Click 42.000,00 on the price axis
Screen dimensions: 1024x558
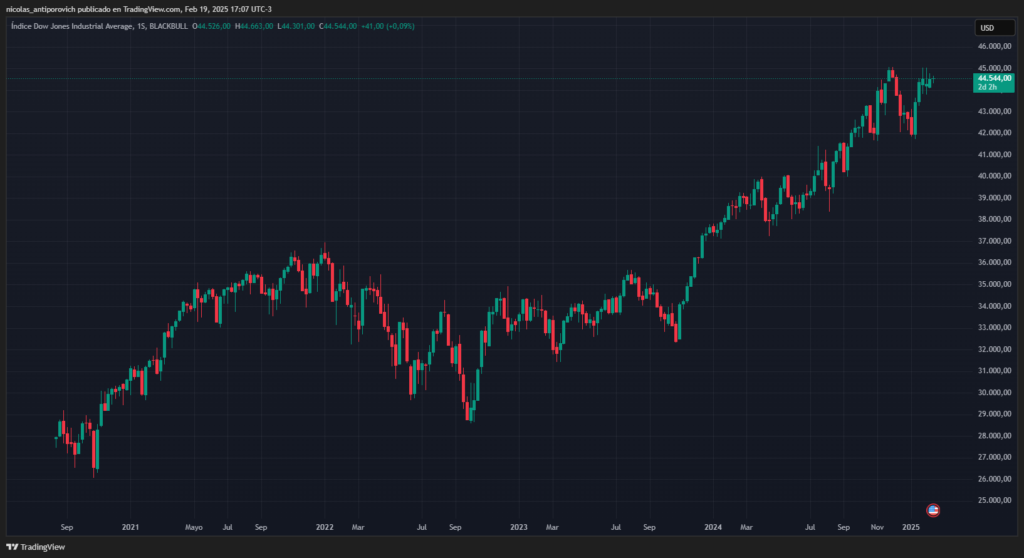[995, 133]
